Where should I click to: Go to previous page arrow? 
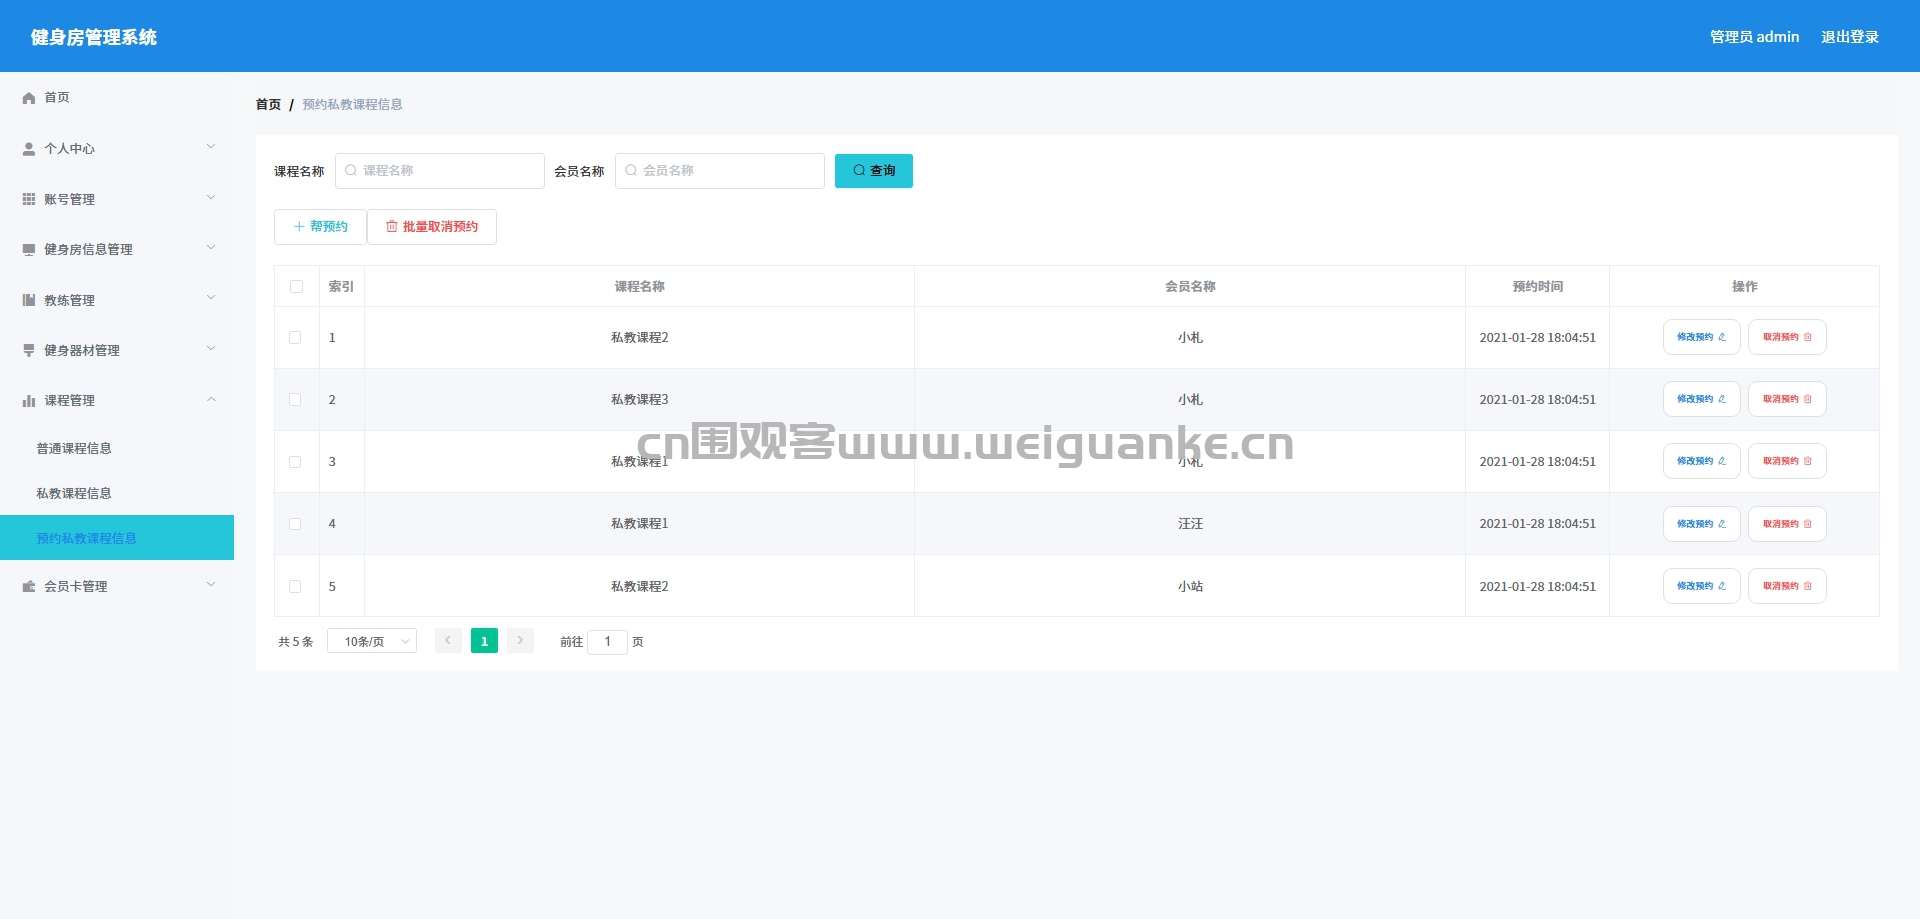coord(448,641)
